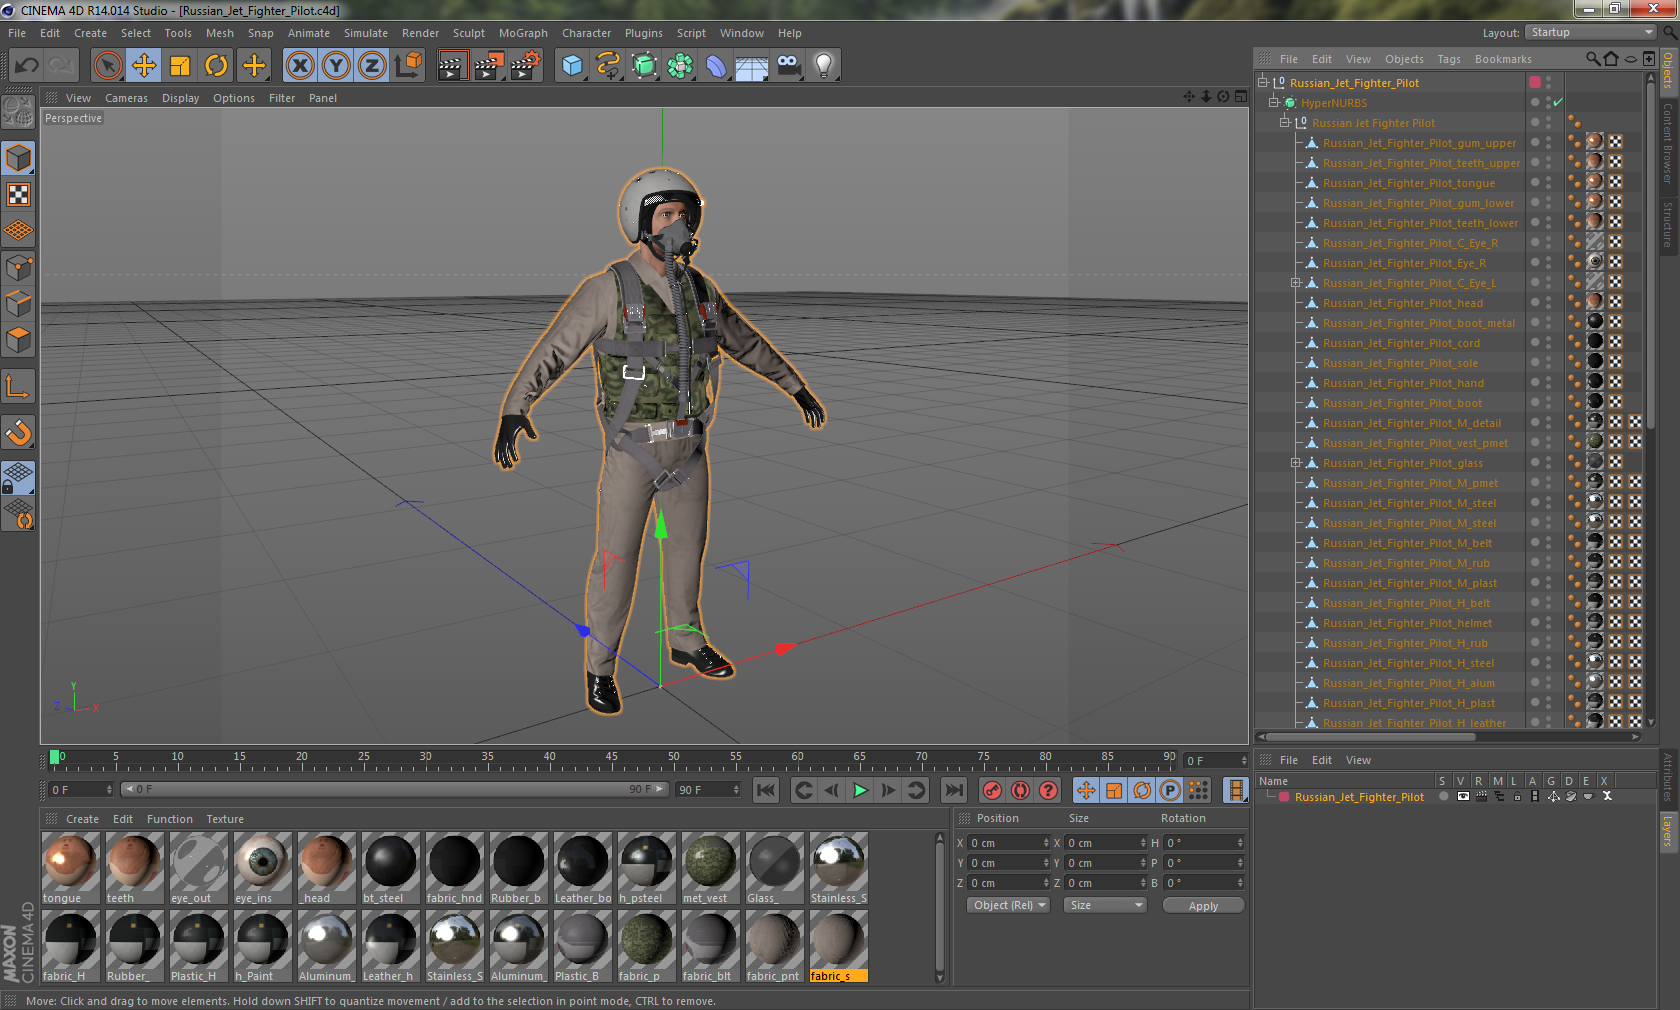The width and height of the screenshot is (1680, 1010).
Task: Toggle visibility dot of Russian_Jet_Fighter_Pilot_boot
Action: [1535, 401]
